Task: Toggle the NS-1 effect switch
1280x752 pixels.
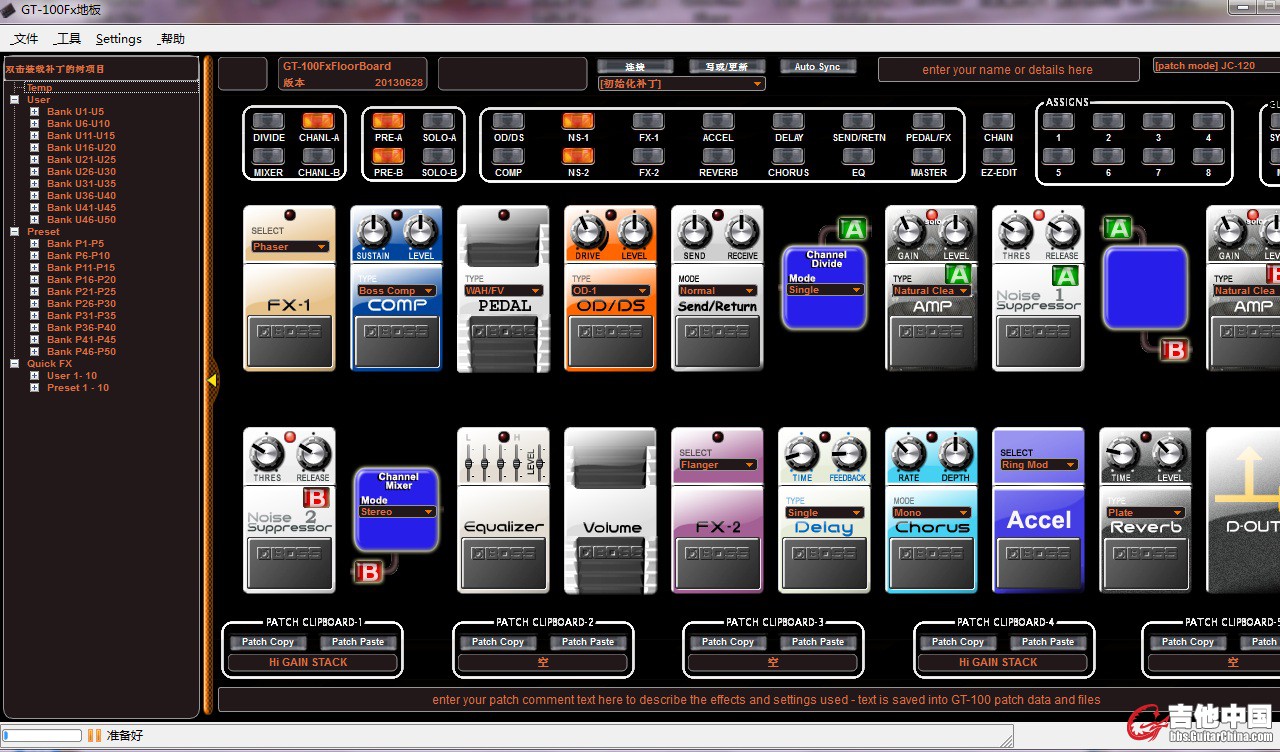Action: tap(578, 122)
